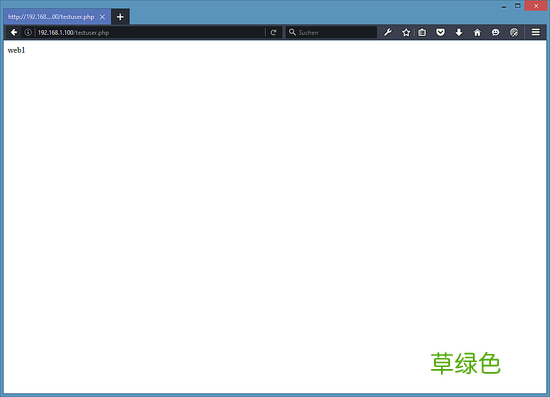Screen dimensions: 550x397
Task: Click the round extension icon beside menu
Action: tap(514, 32)
